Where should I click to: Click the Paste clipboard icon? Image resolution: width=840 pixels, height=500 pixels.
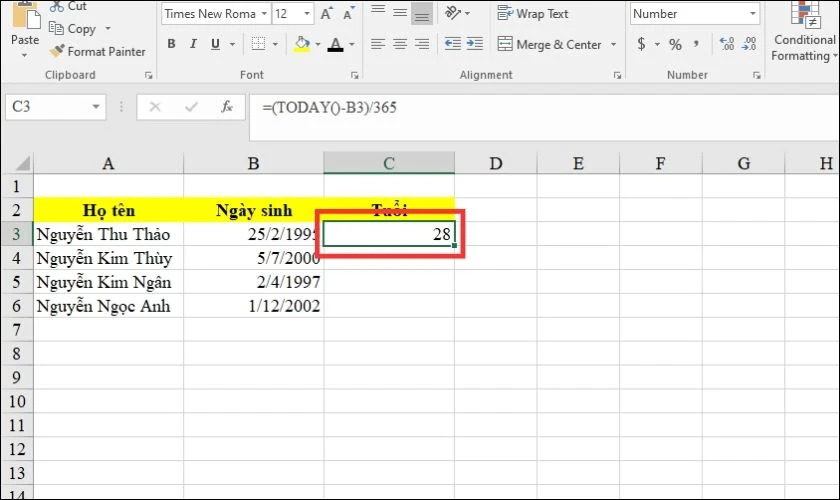(x=25, y=16)
